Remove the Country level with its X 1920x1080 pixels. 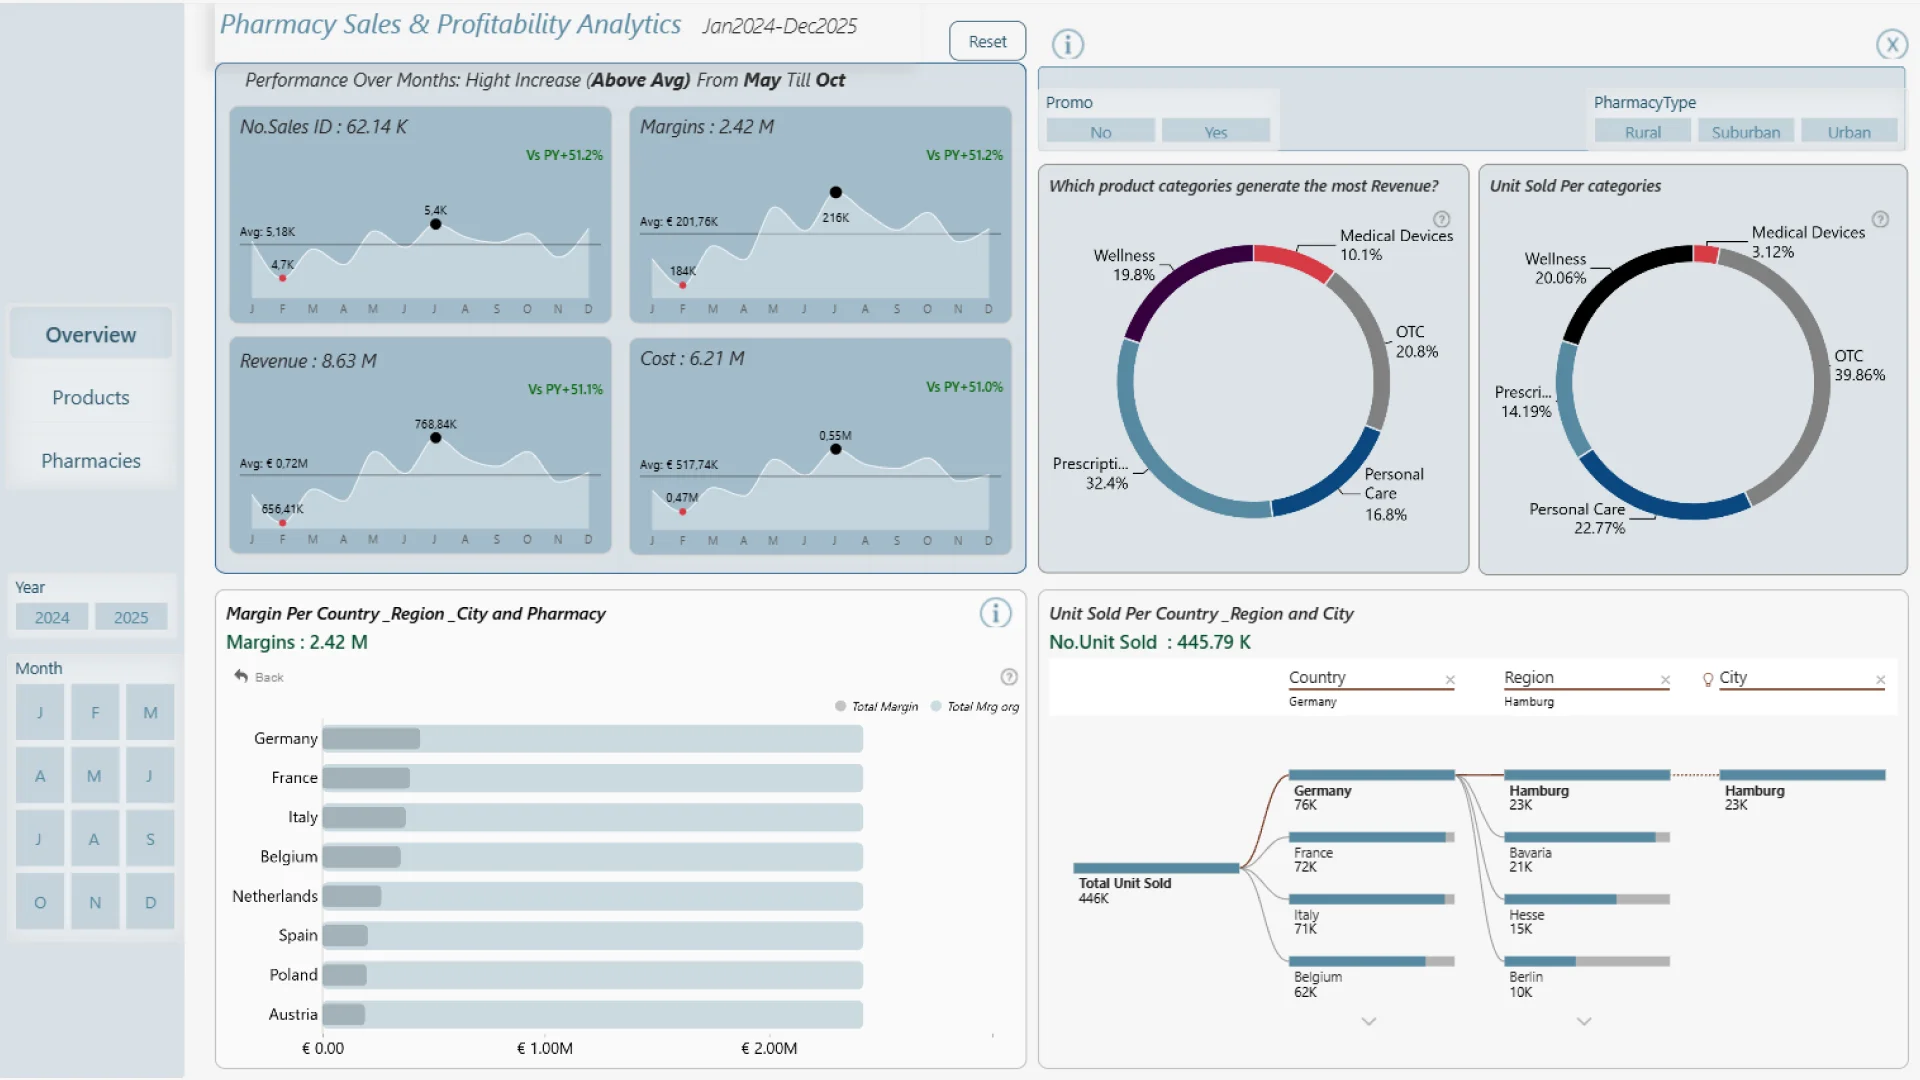coord(1450,680)
